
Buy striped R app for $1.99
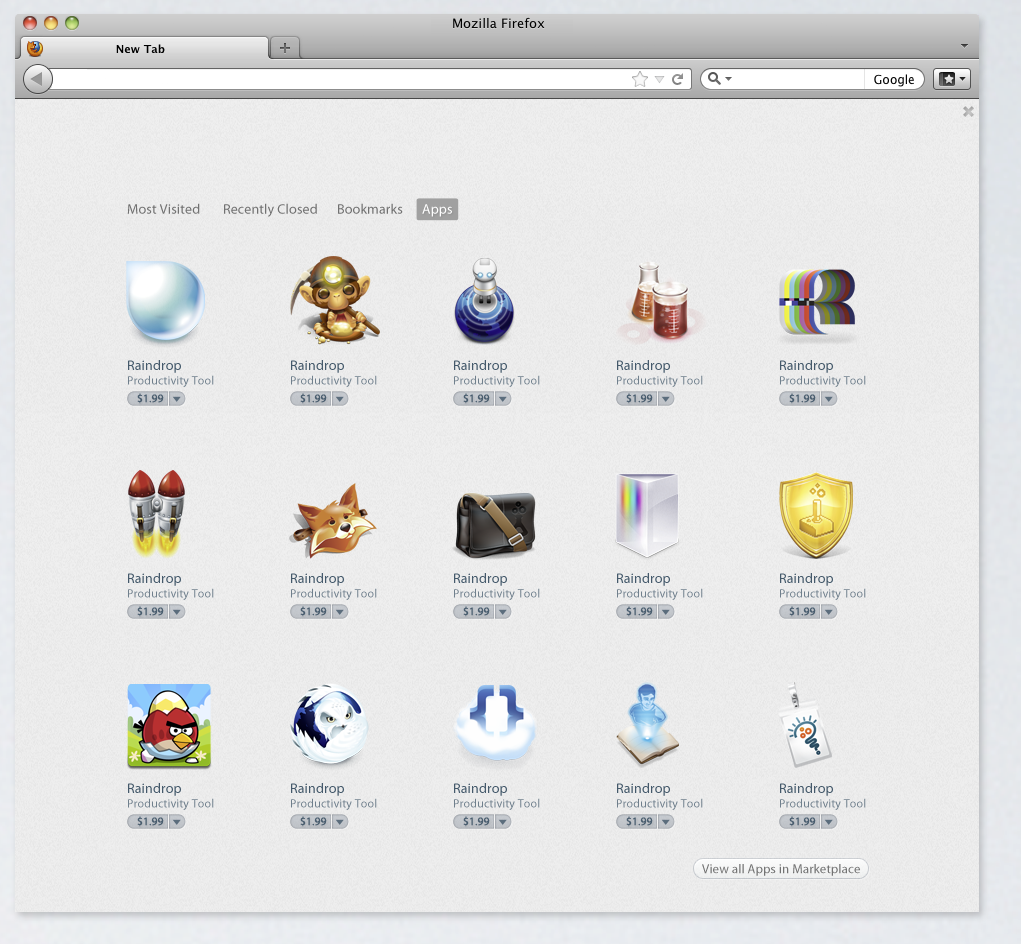pos(800,398)
